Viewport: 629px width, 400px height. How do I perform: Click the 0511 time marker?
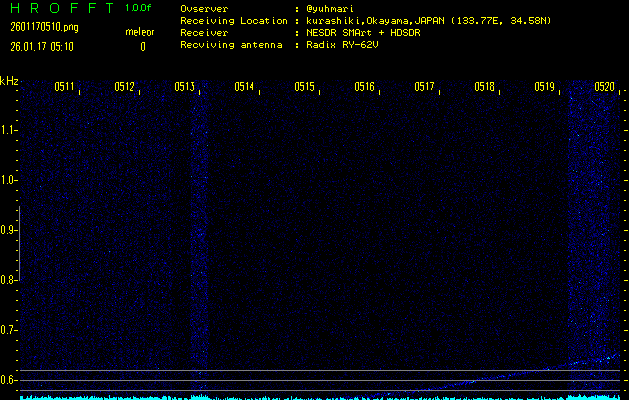(64, 87)
